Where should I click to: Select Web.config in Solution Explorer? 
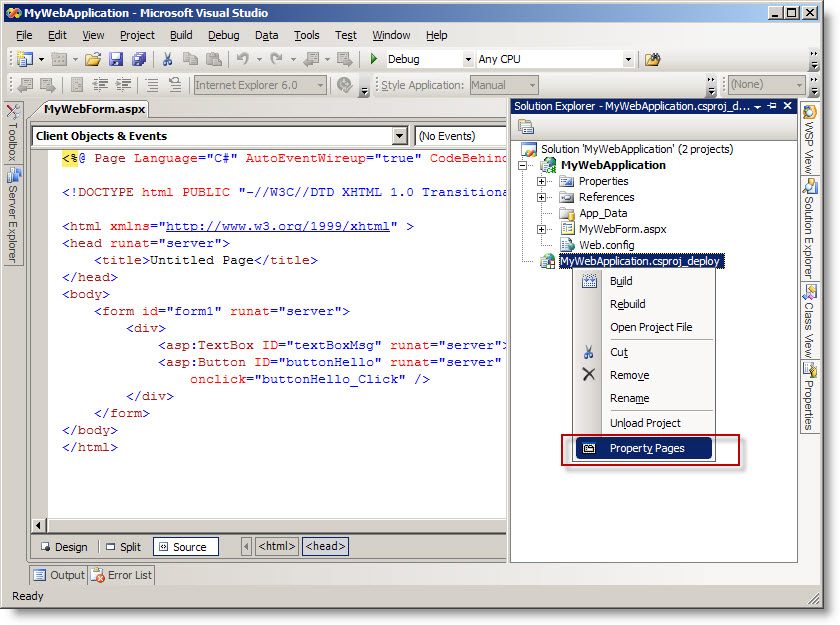607,245
